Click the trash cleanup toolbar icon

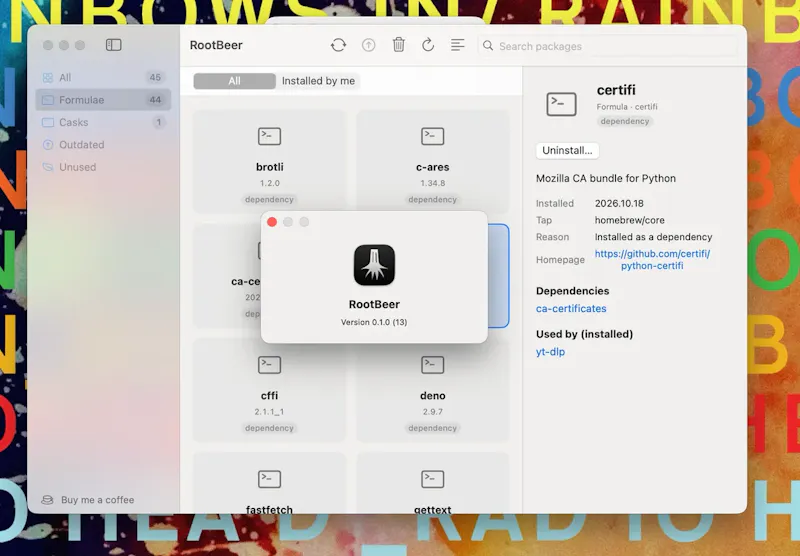coord(398,45)
